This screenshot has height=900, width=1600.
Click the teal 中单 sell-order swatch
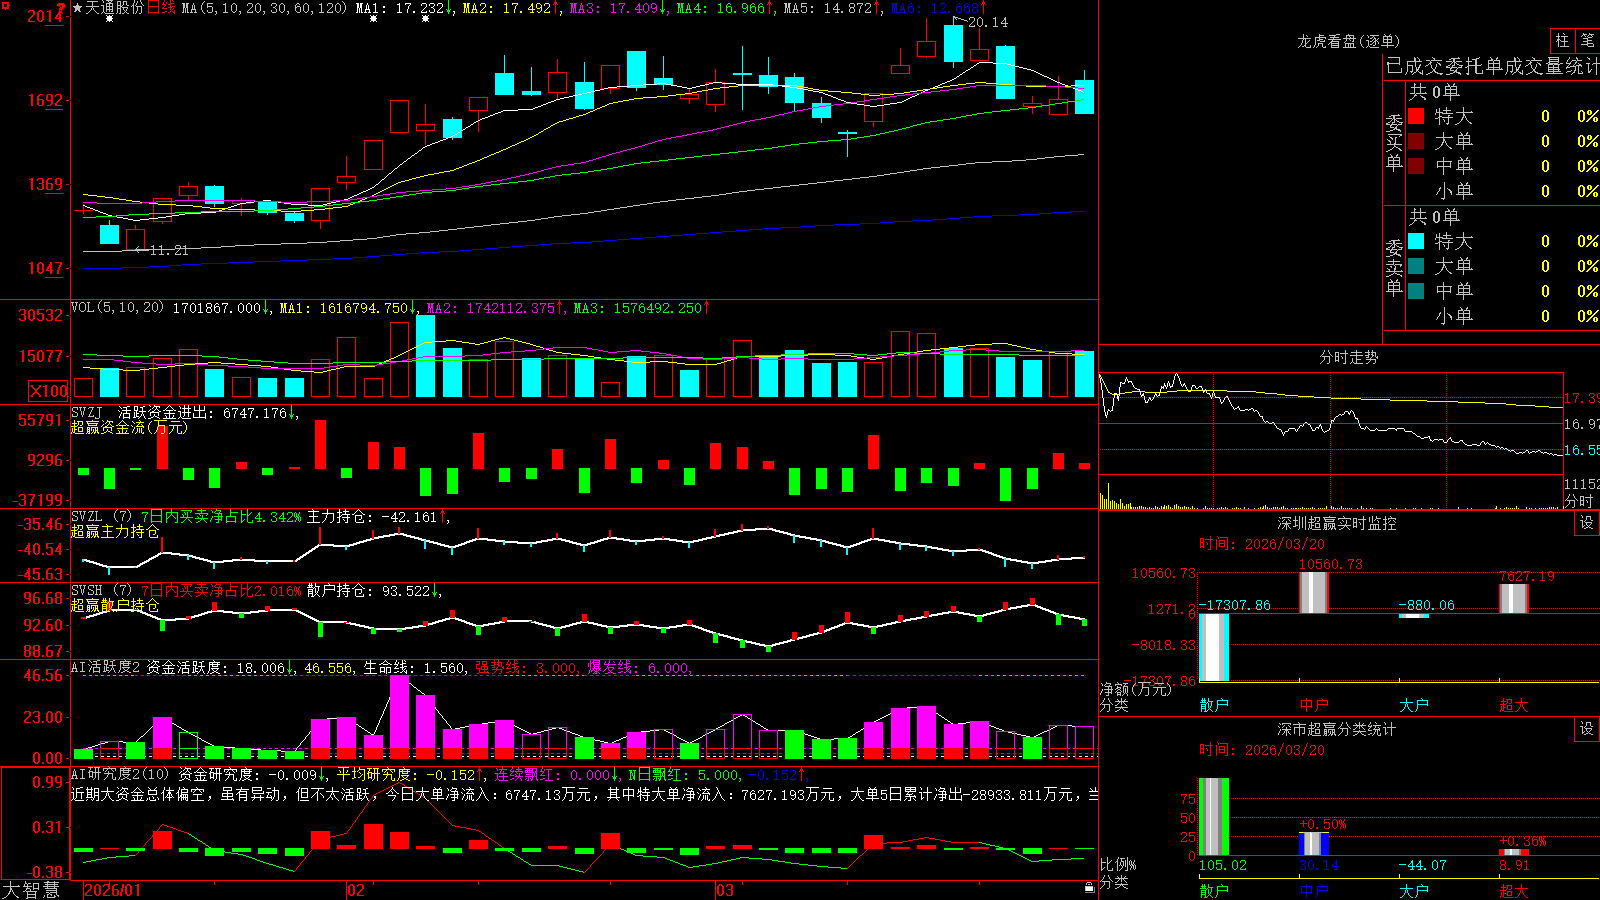point(1416,290)
